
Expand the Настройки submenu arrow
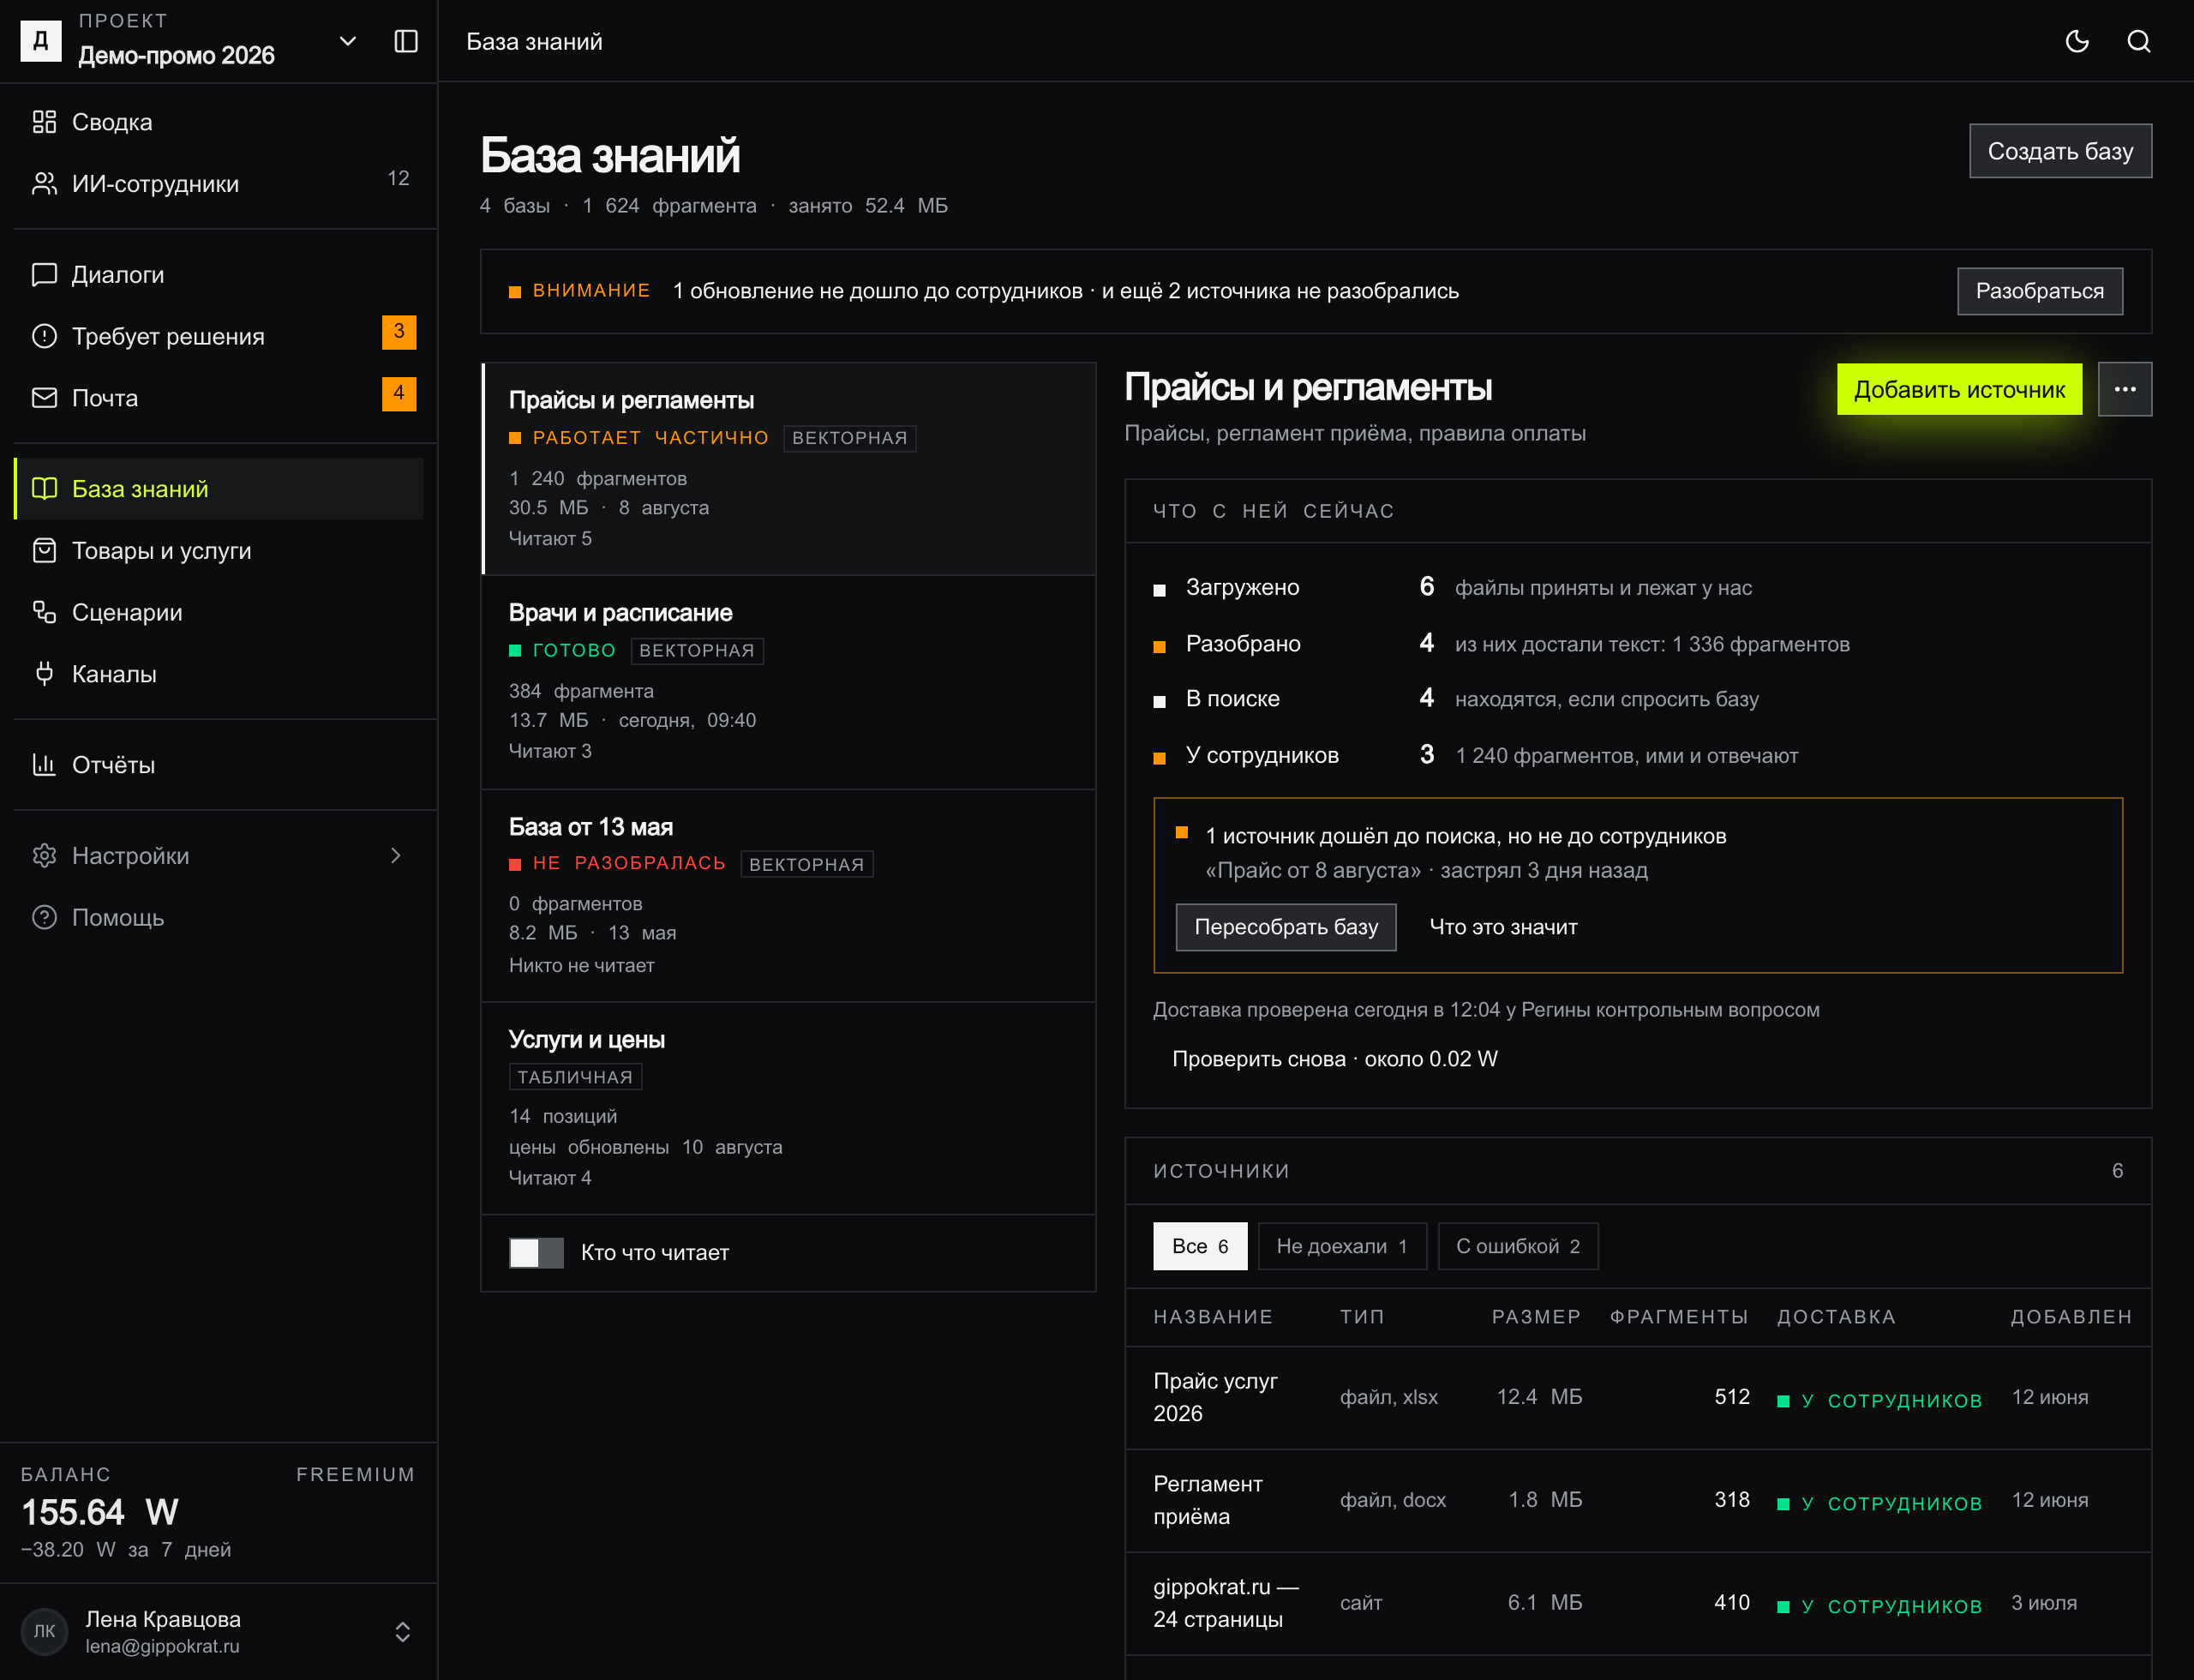(396, 856)
